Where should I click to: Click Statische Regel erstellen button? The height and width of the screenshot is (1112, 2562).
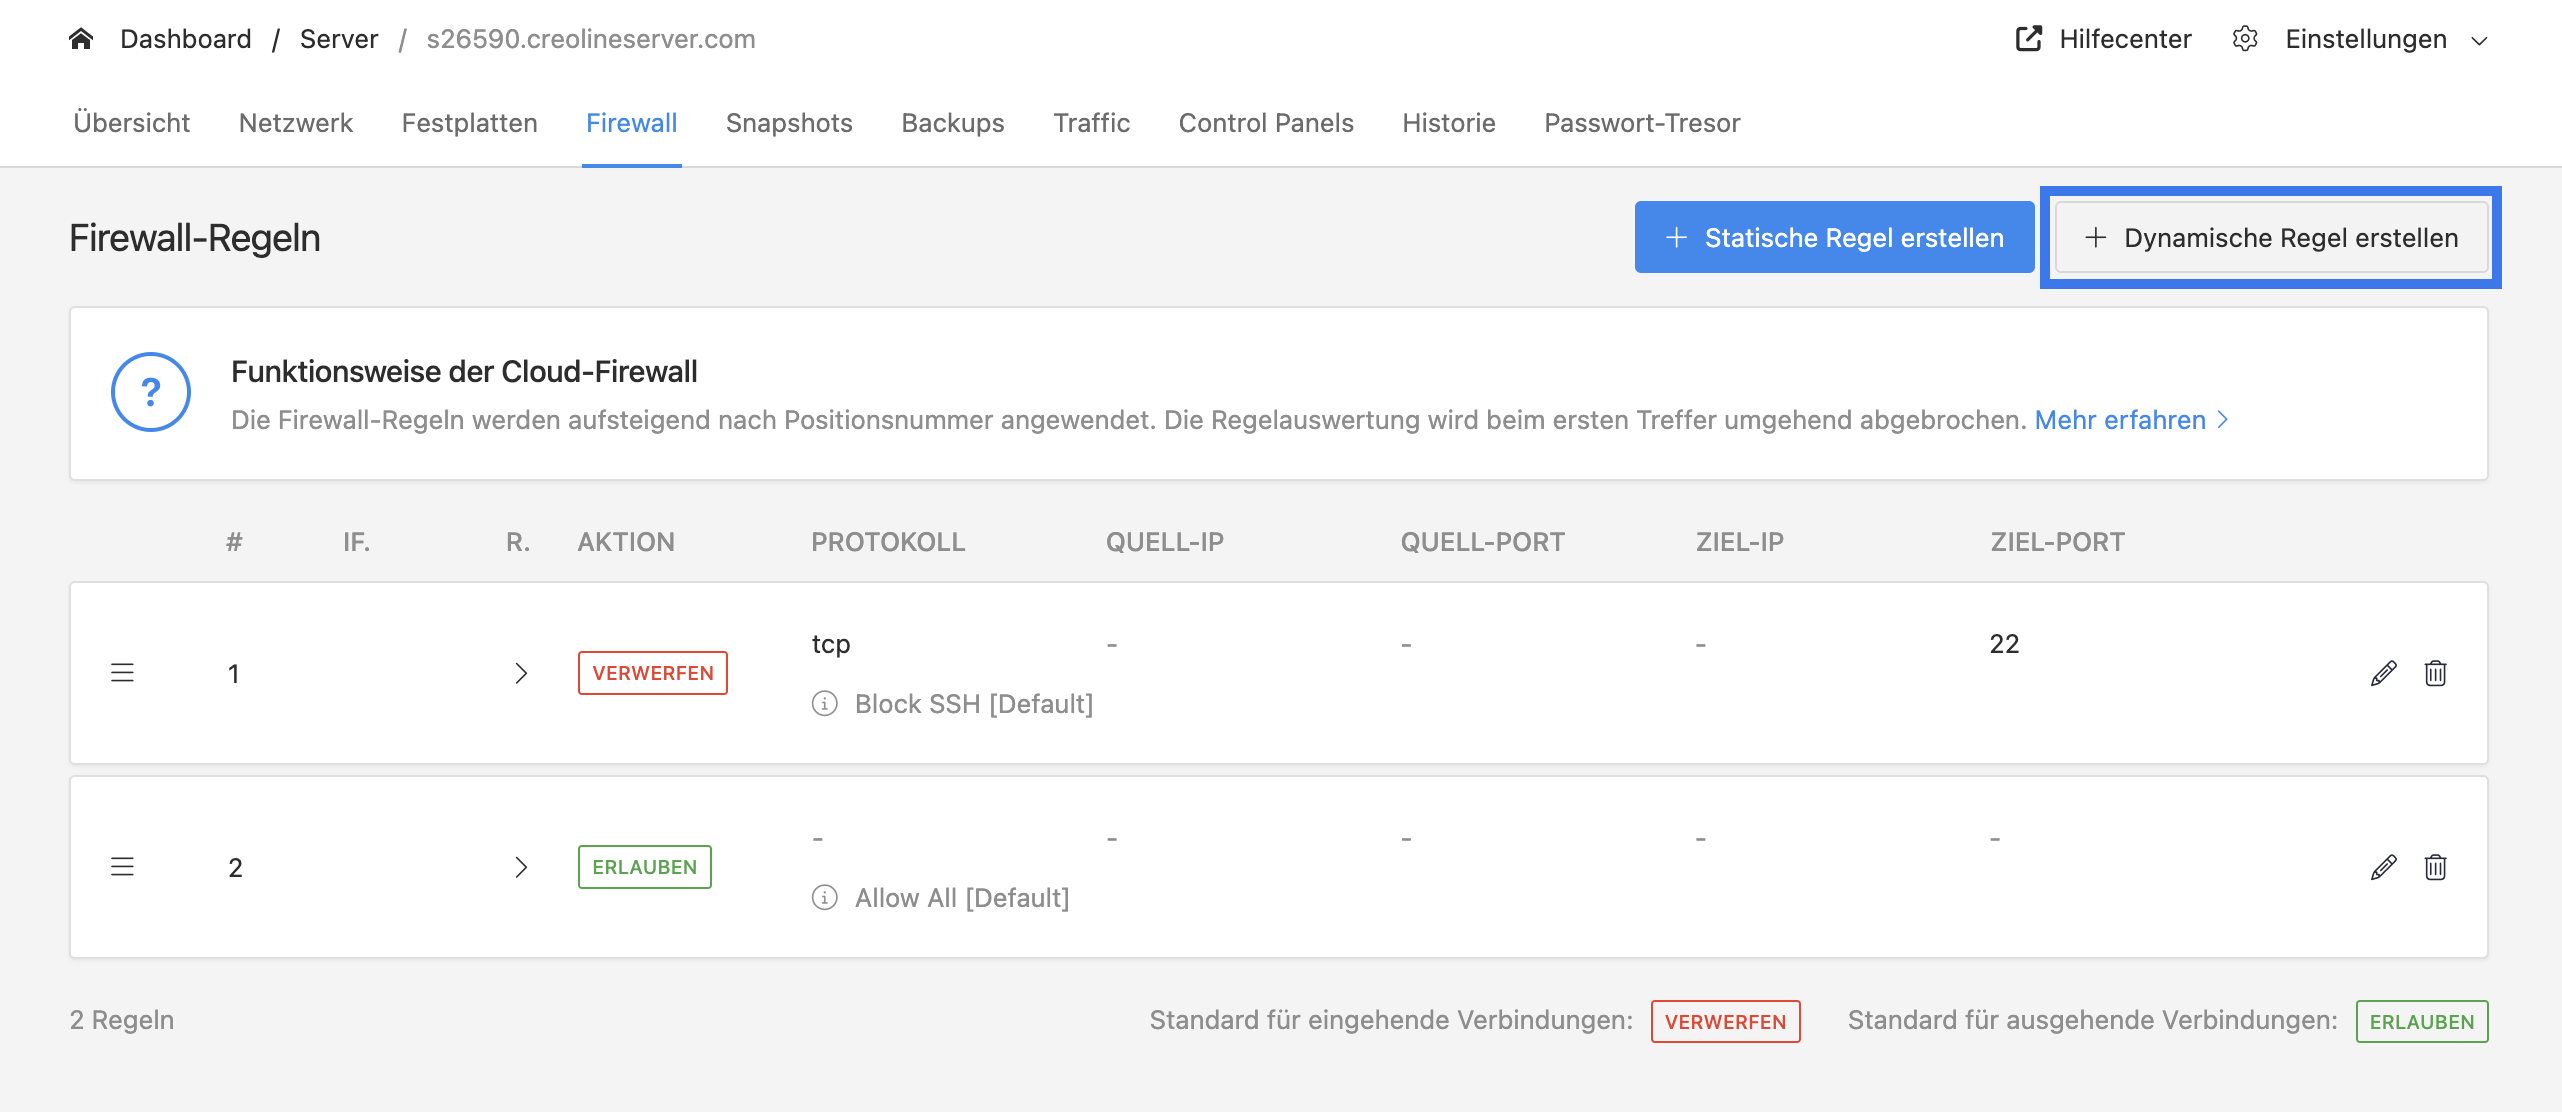1834,237
